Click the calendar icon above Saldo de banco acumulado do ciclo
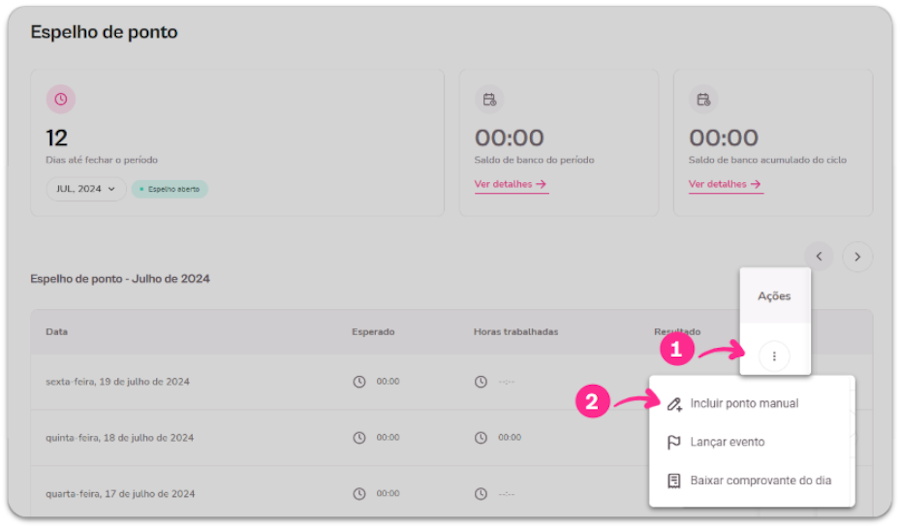The height and width of the screenshot is (526, 900). (x=704, y=99)
